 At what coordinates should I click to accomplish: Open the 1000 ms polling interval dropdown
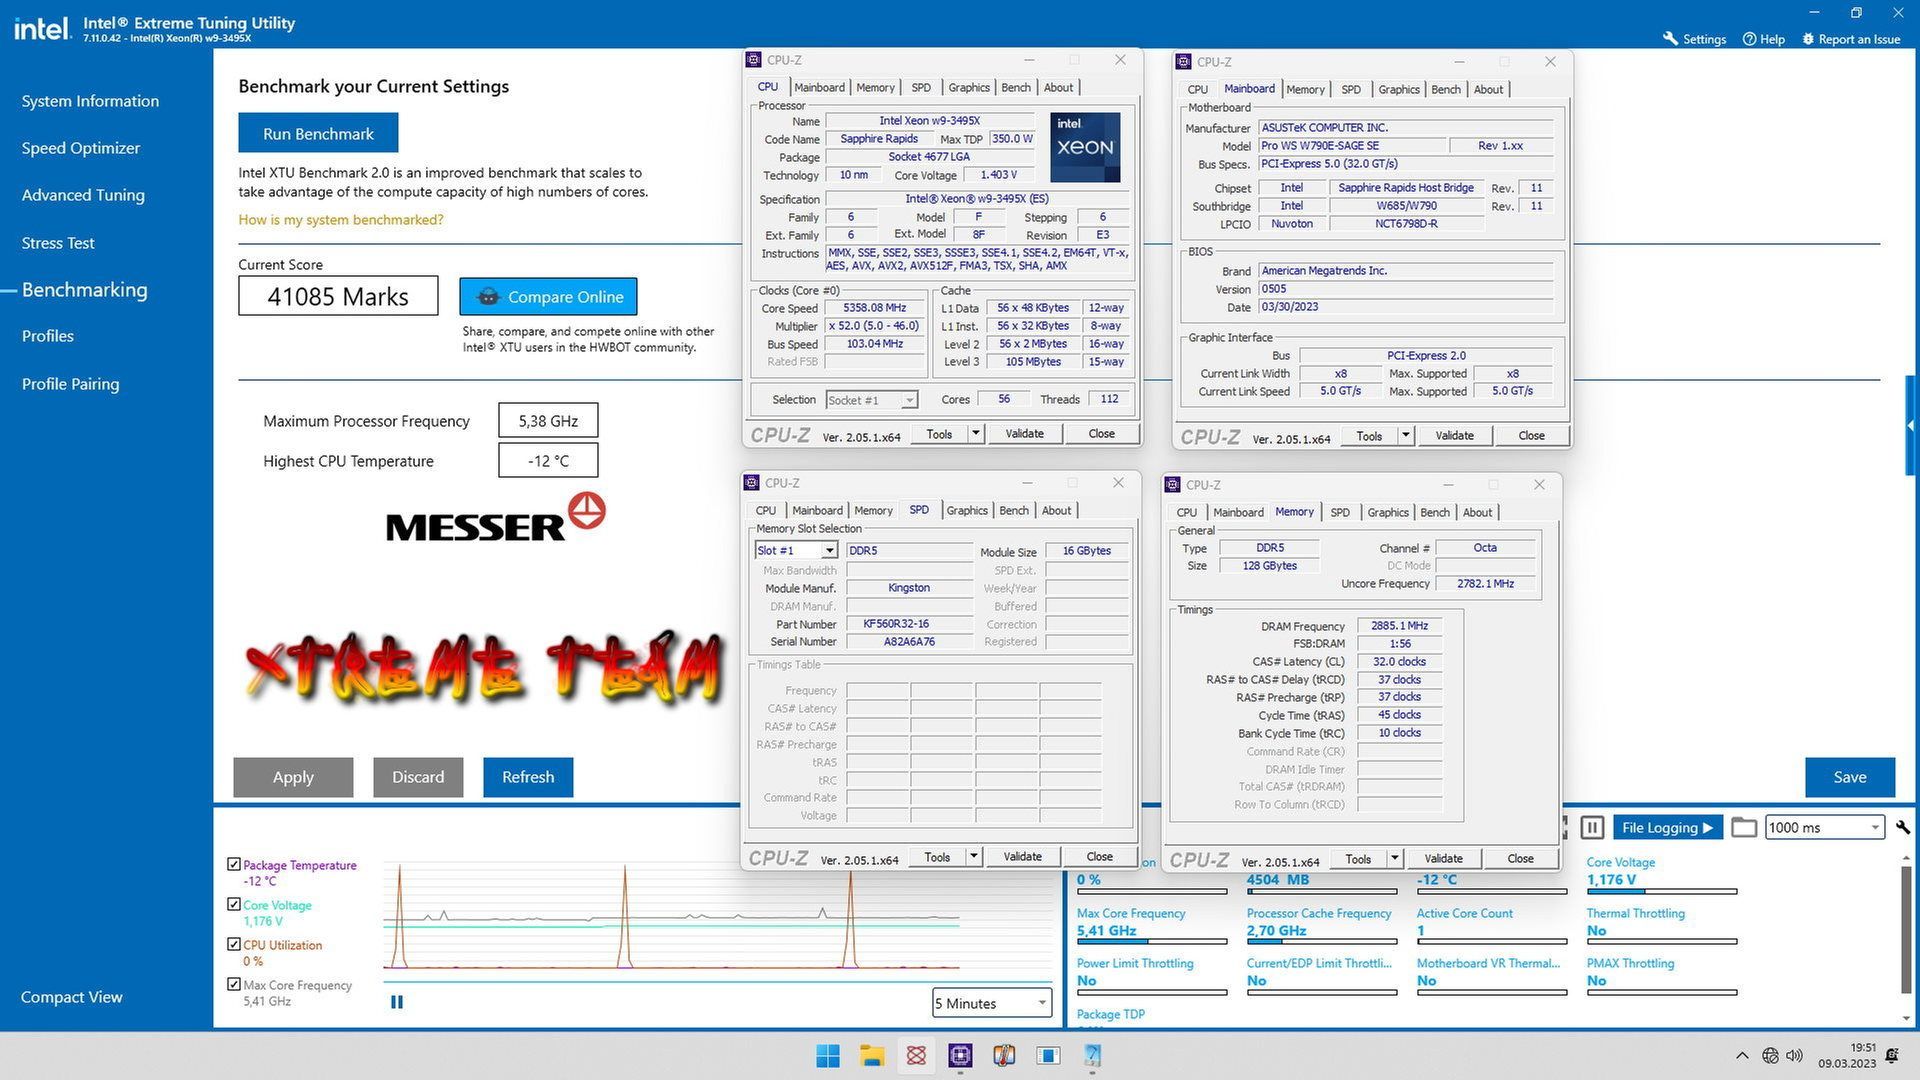(1824, 827)
